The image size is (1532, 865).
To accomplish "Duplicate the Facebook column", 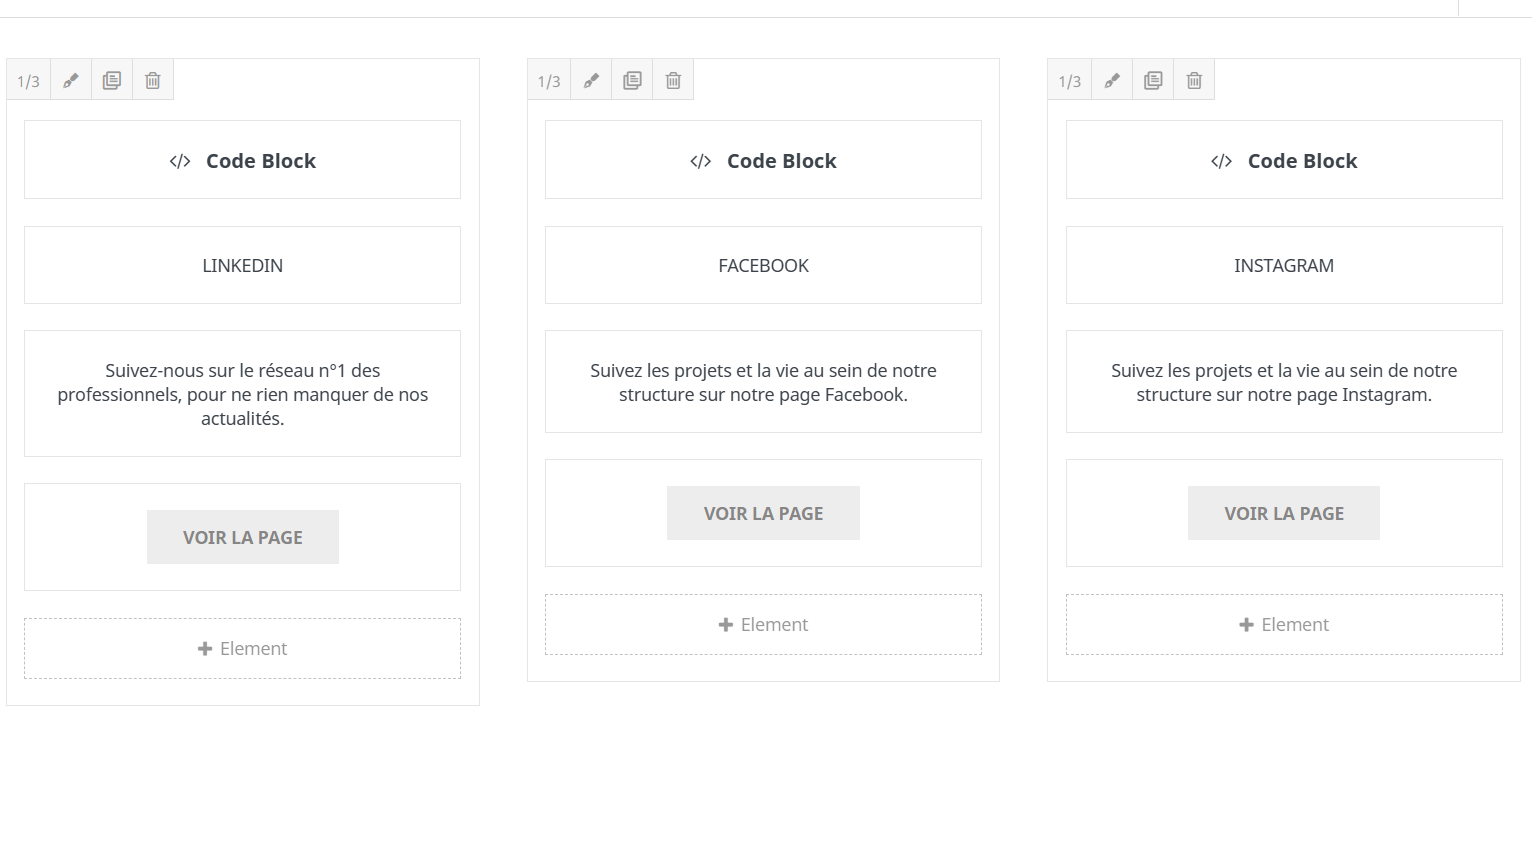I will tap(632, 81).
